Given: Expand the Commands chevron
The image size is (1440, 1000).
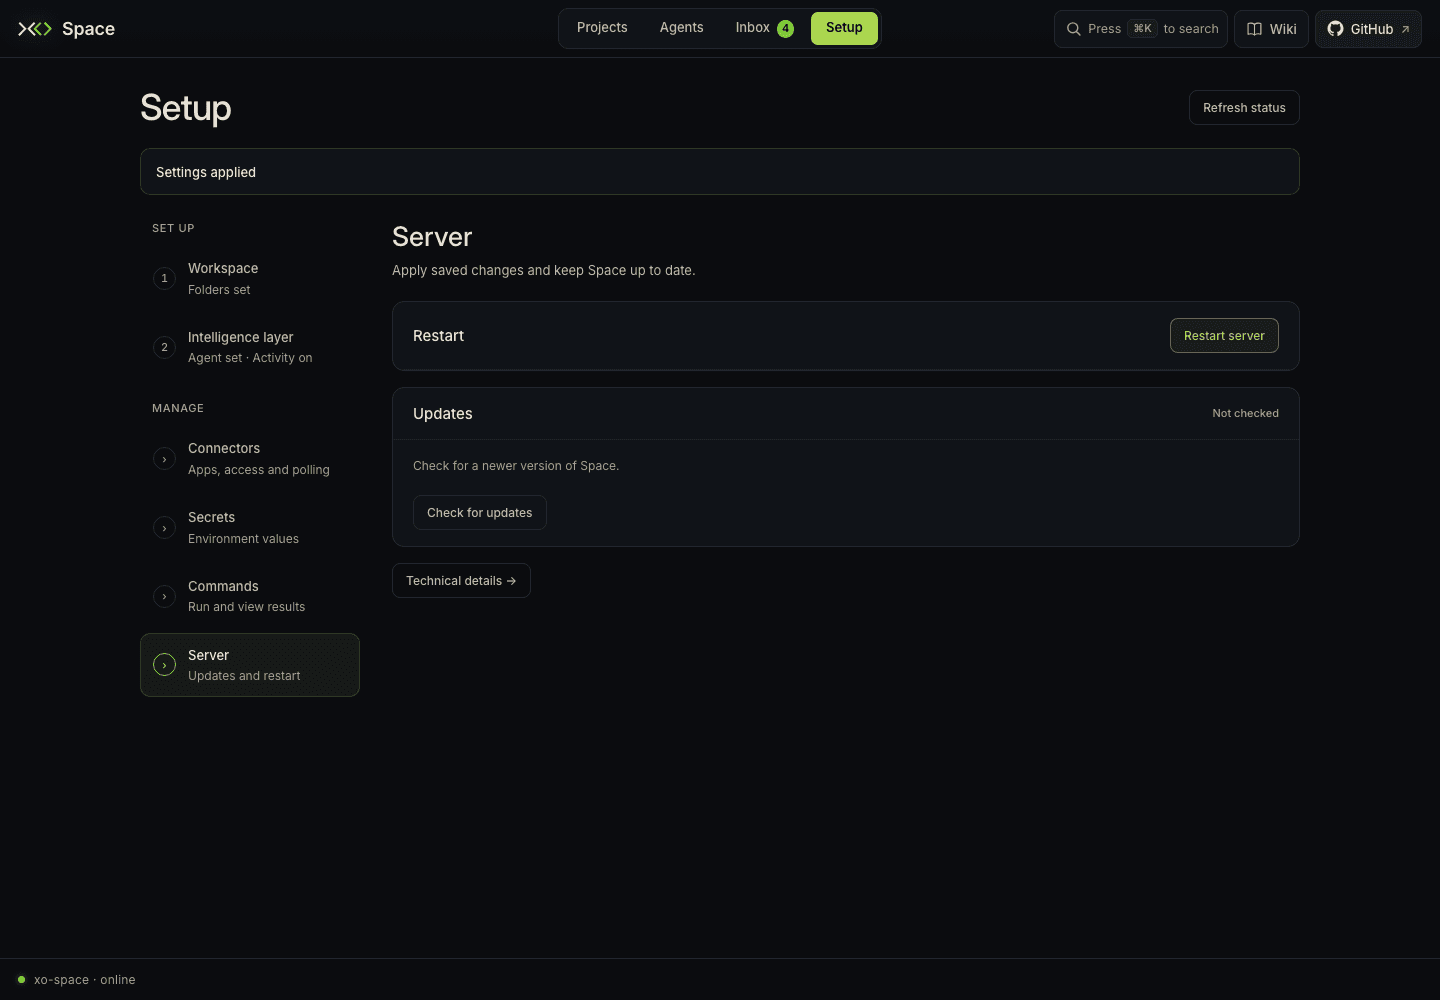Looking at the screenshot, I should (x=164, y=597).
